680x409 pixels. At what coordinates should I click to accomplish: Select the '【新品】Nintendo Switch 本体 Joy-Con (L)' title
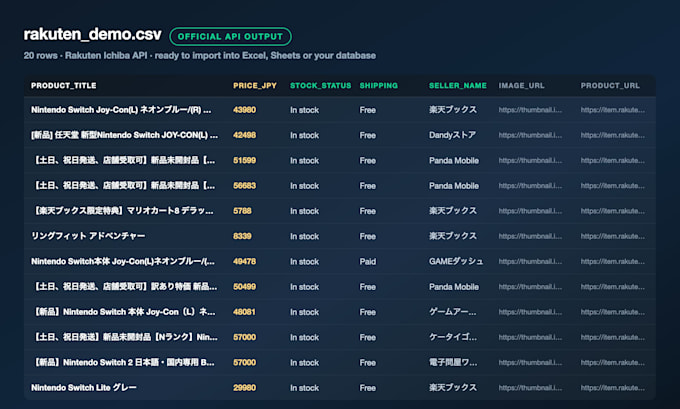coord(123,311)
